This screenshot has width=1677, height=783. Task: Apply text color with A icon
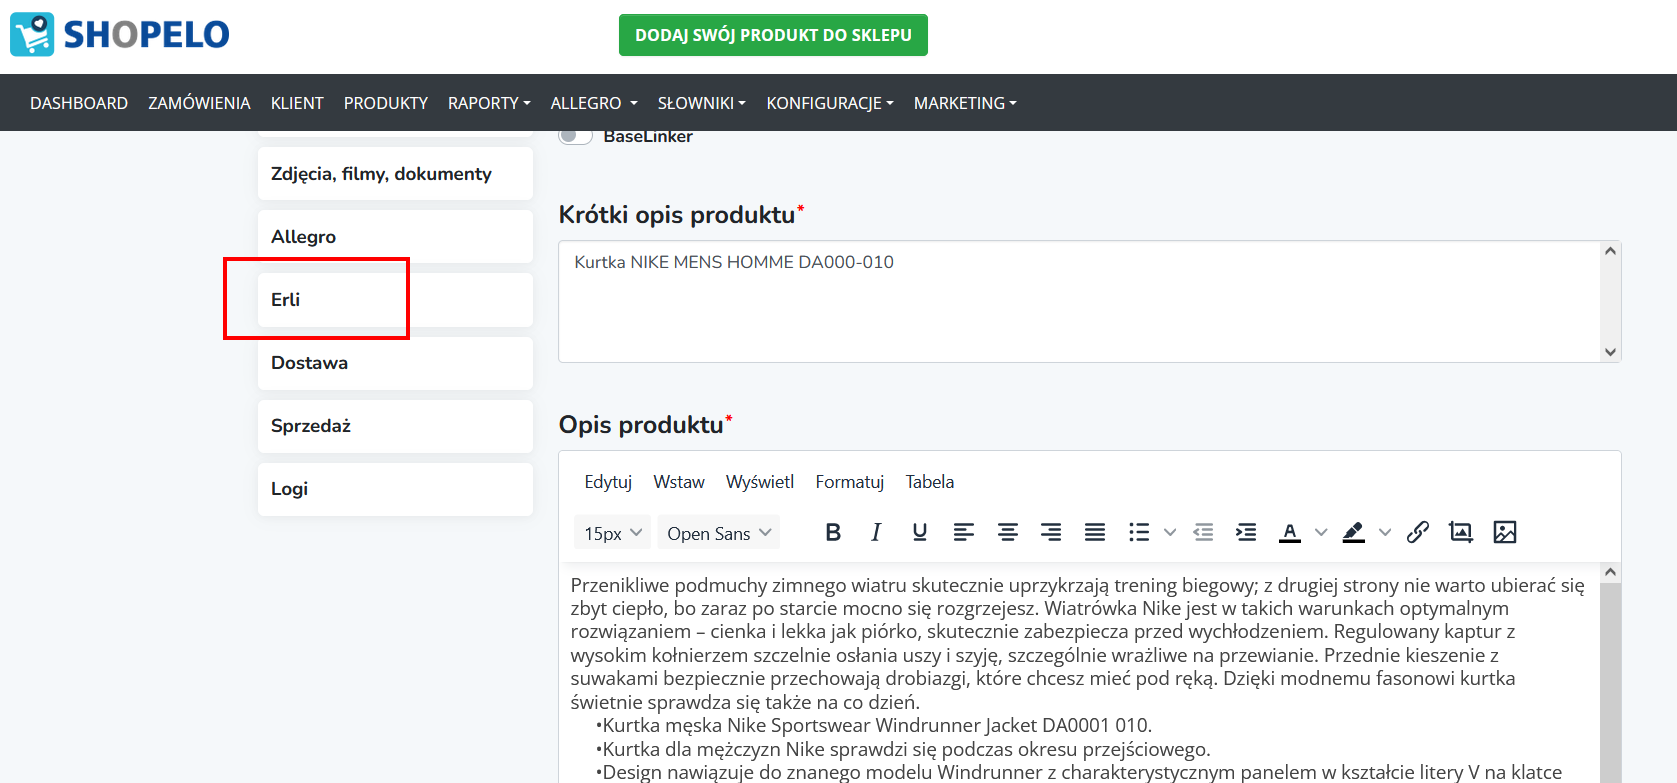coord(1290,532)
